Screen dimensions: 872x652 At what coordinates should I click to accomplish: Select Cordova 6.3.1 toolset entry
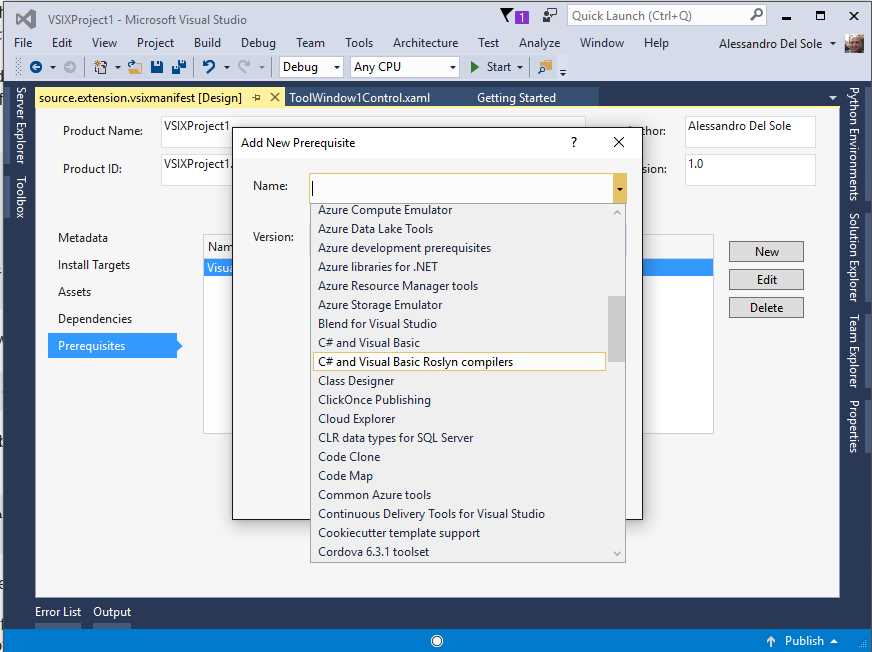(x=459, y=551)
